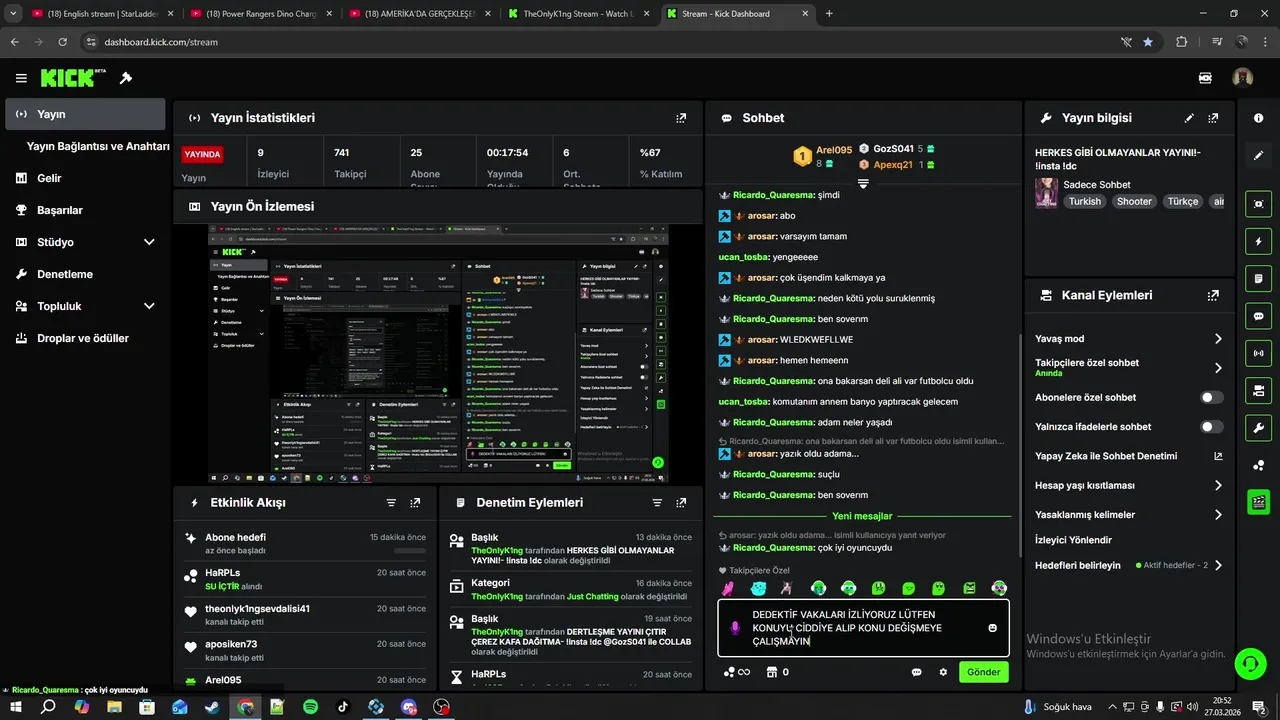Open the filter icon in Etkinlik Akışı
Viewport: 1280px width, 720px height.
[391, 503]
